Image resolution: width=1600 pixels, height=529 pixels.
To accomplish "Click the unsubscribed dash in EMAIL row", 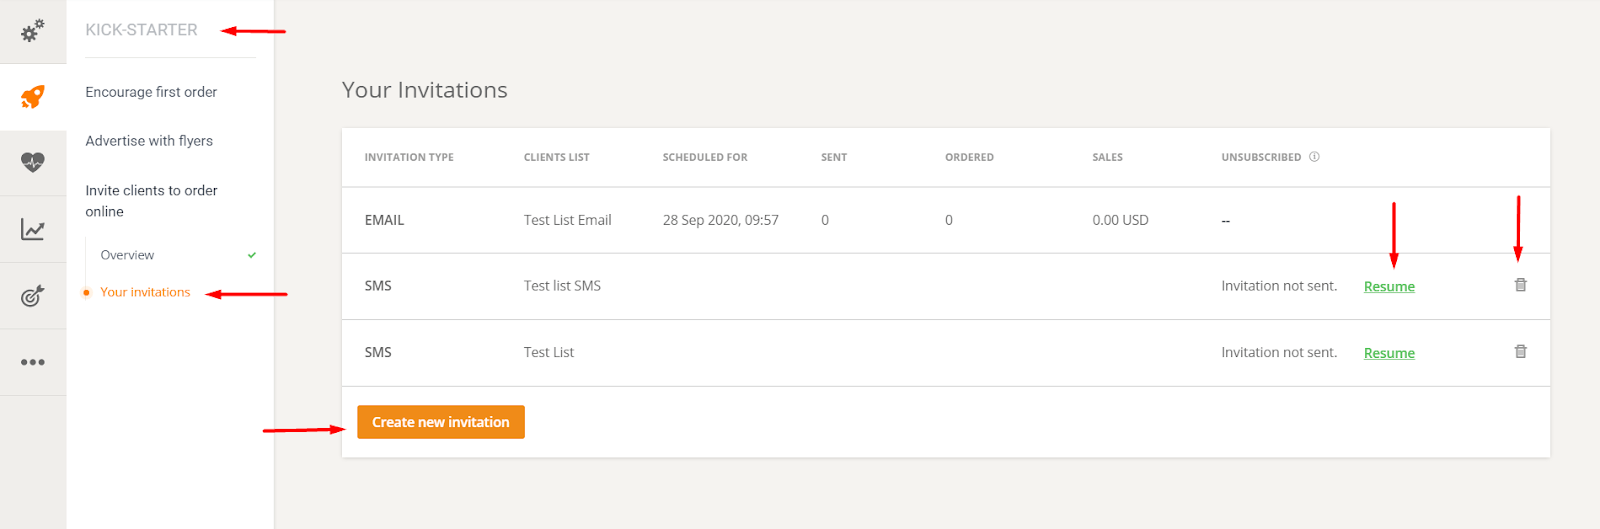I will click(x=1226, y=221).
